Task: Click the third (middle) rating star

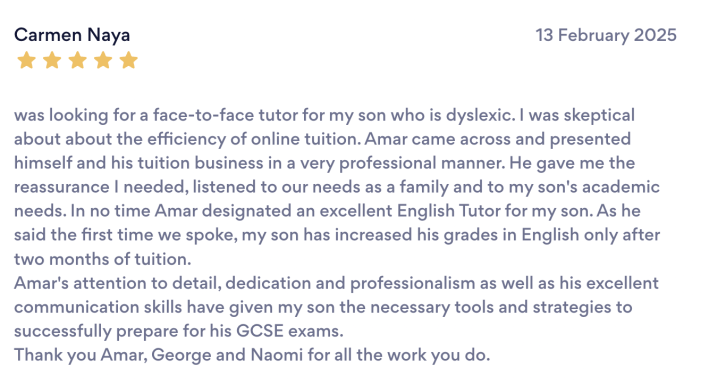Action: [x=78, y=60]
